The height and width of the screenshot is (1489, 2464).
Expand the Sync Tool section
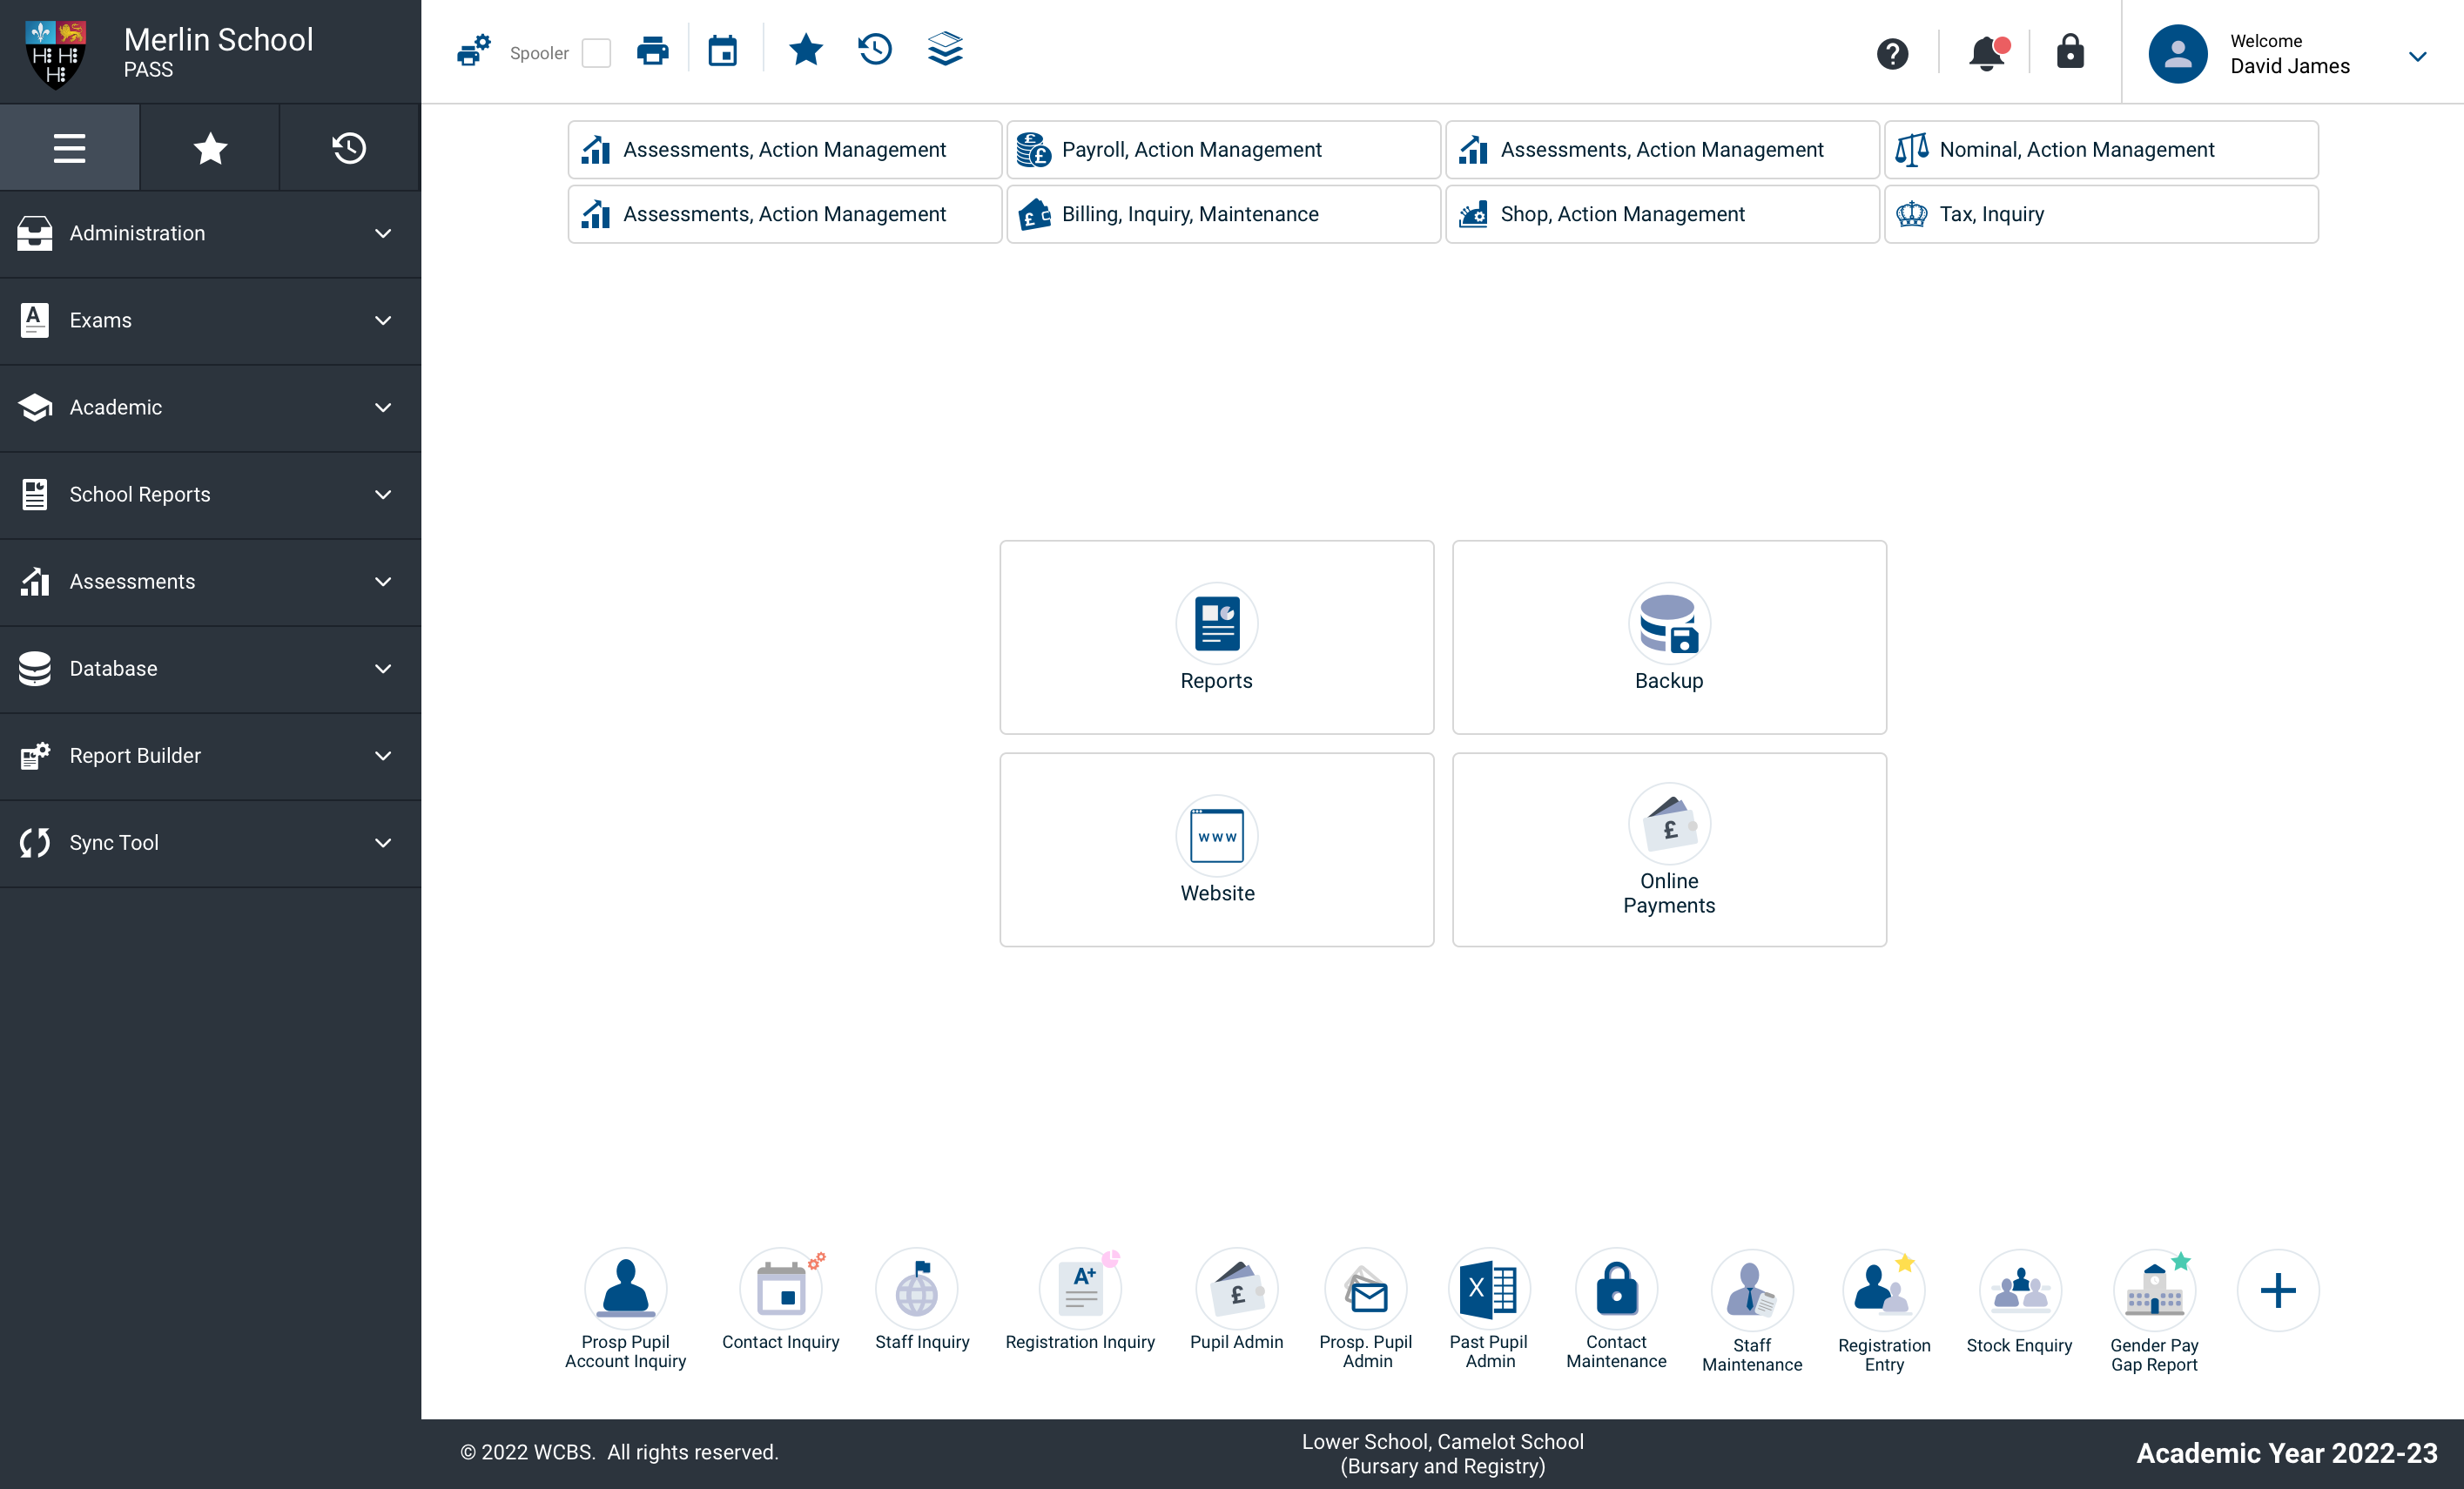point(210,843)
